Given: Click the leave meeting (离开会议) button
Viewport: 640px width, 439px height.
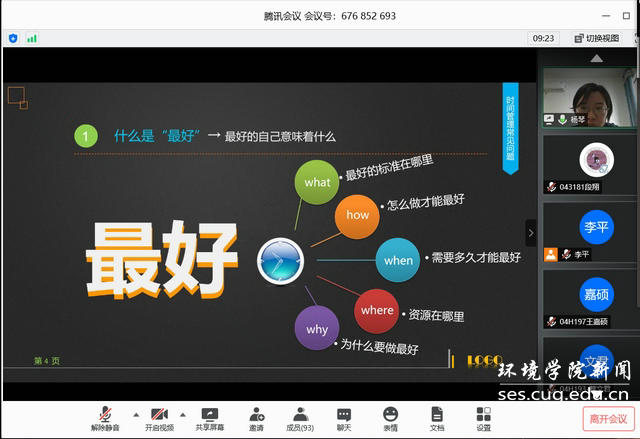Looking at the screenshot, I should (608, 419).
